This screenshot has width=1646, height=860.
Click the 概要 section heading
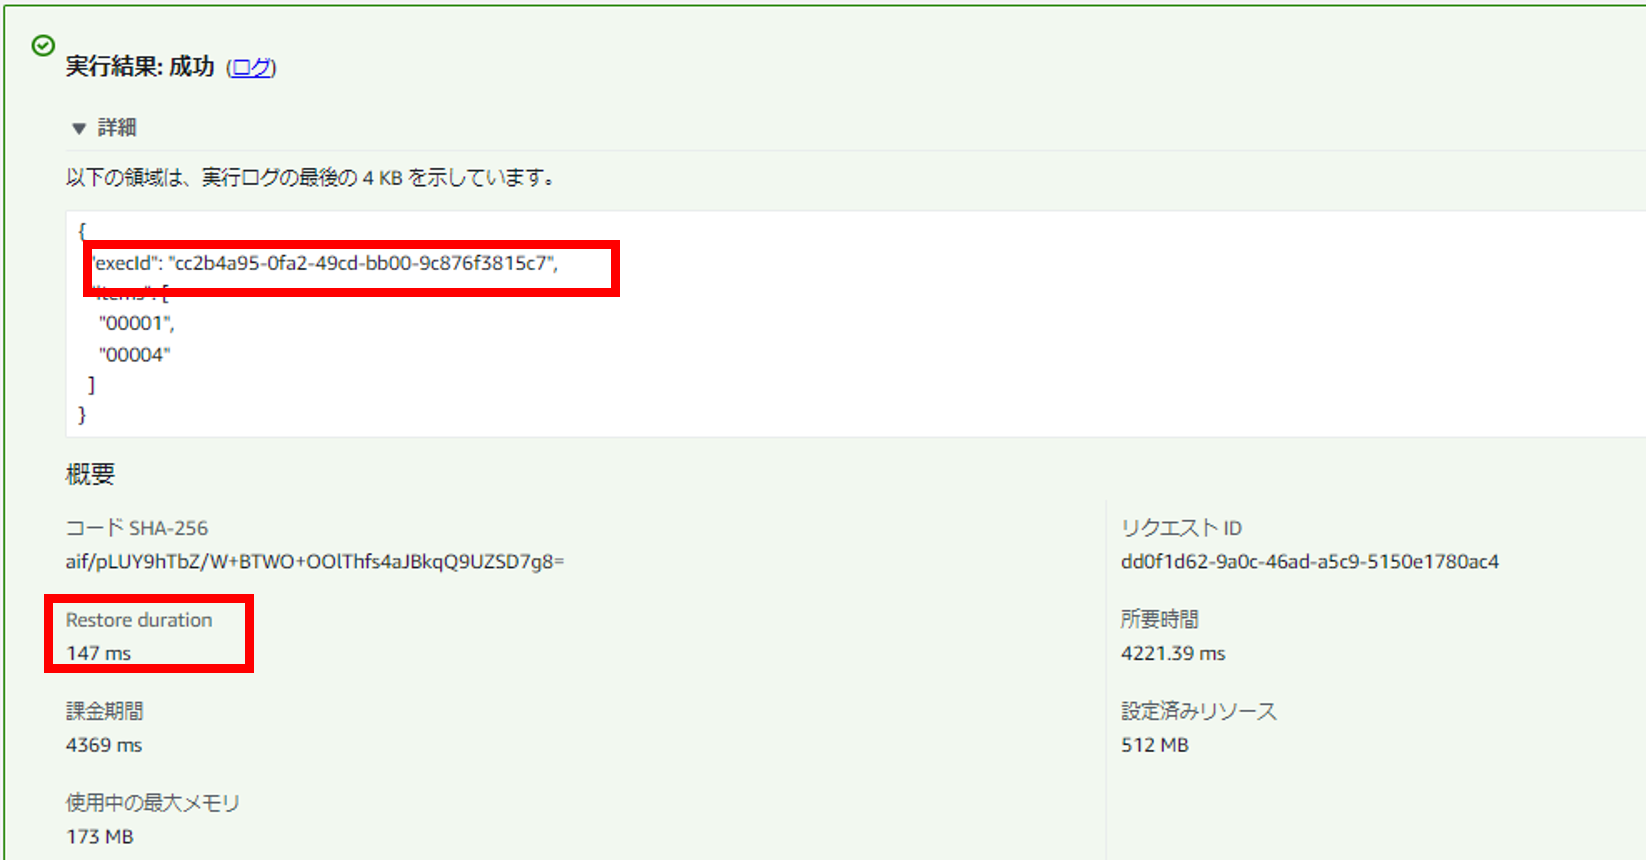(x=90, y=474)
